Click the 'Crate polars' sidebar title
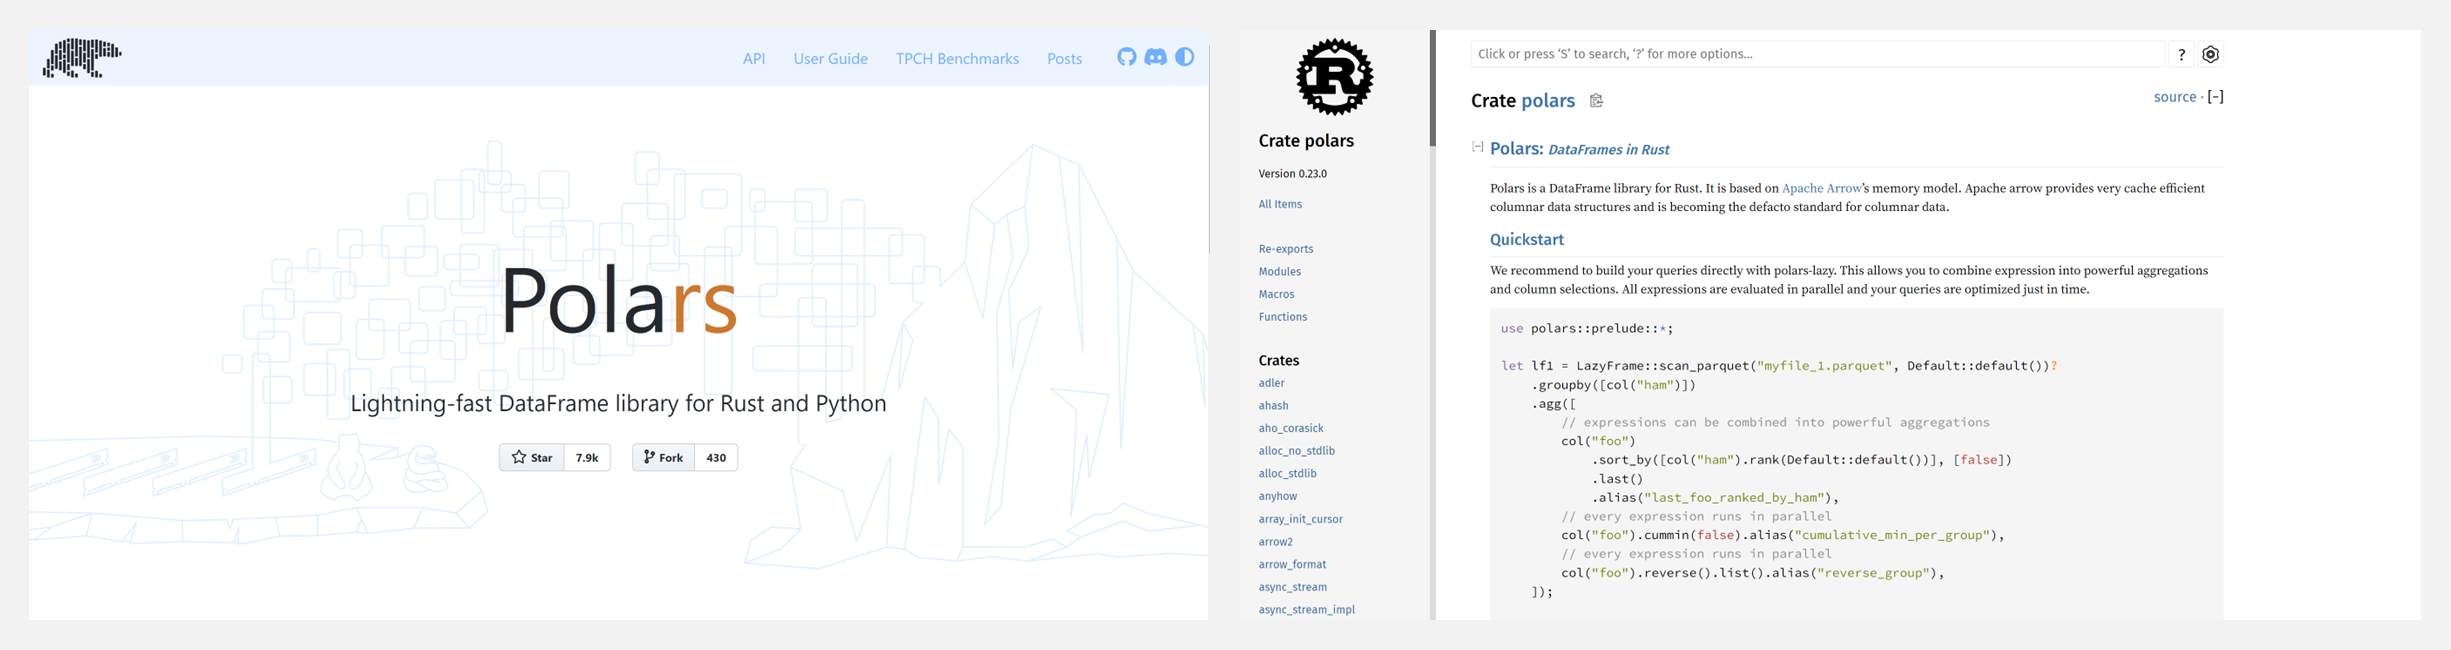This screenshot has width=2451, height=650. pyautogui.click(x=1306, y=141)
